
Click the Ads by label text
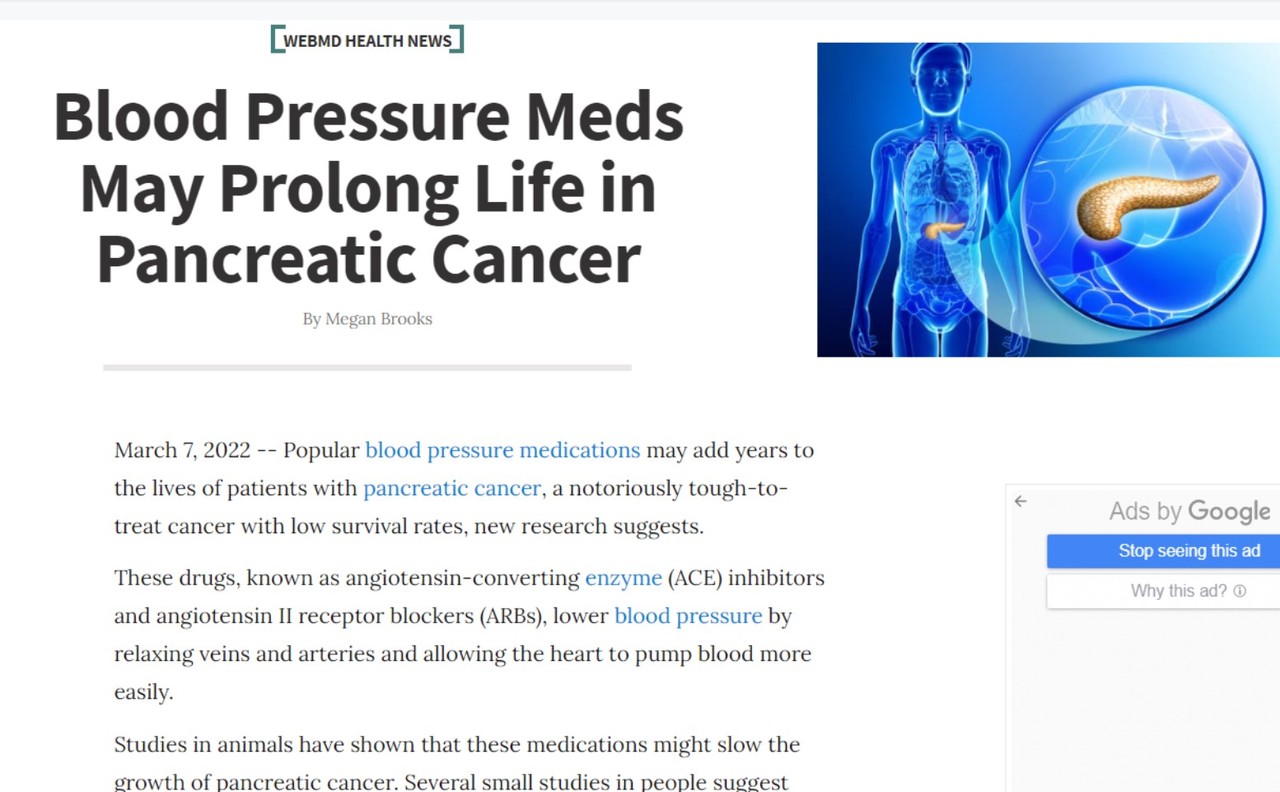click(1145, 512)
